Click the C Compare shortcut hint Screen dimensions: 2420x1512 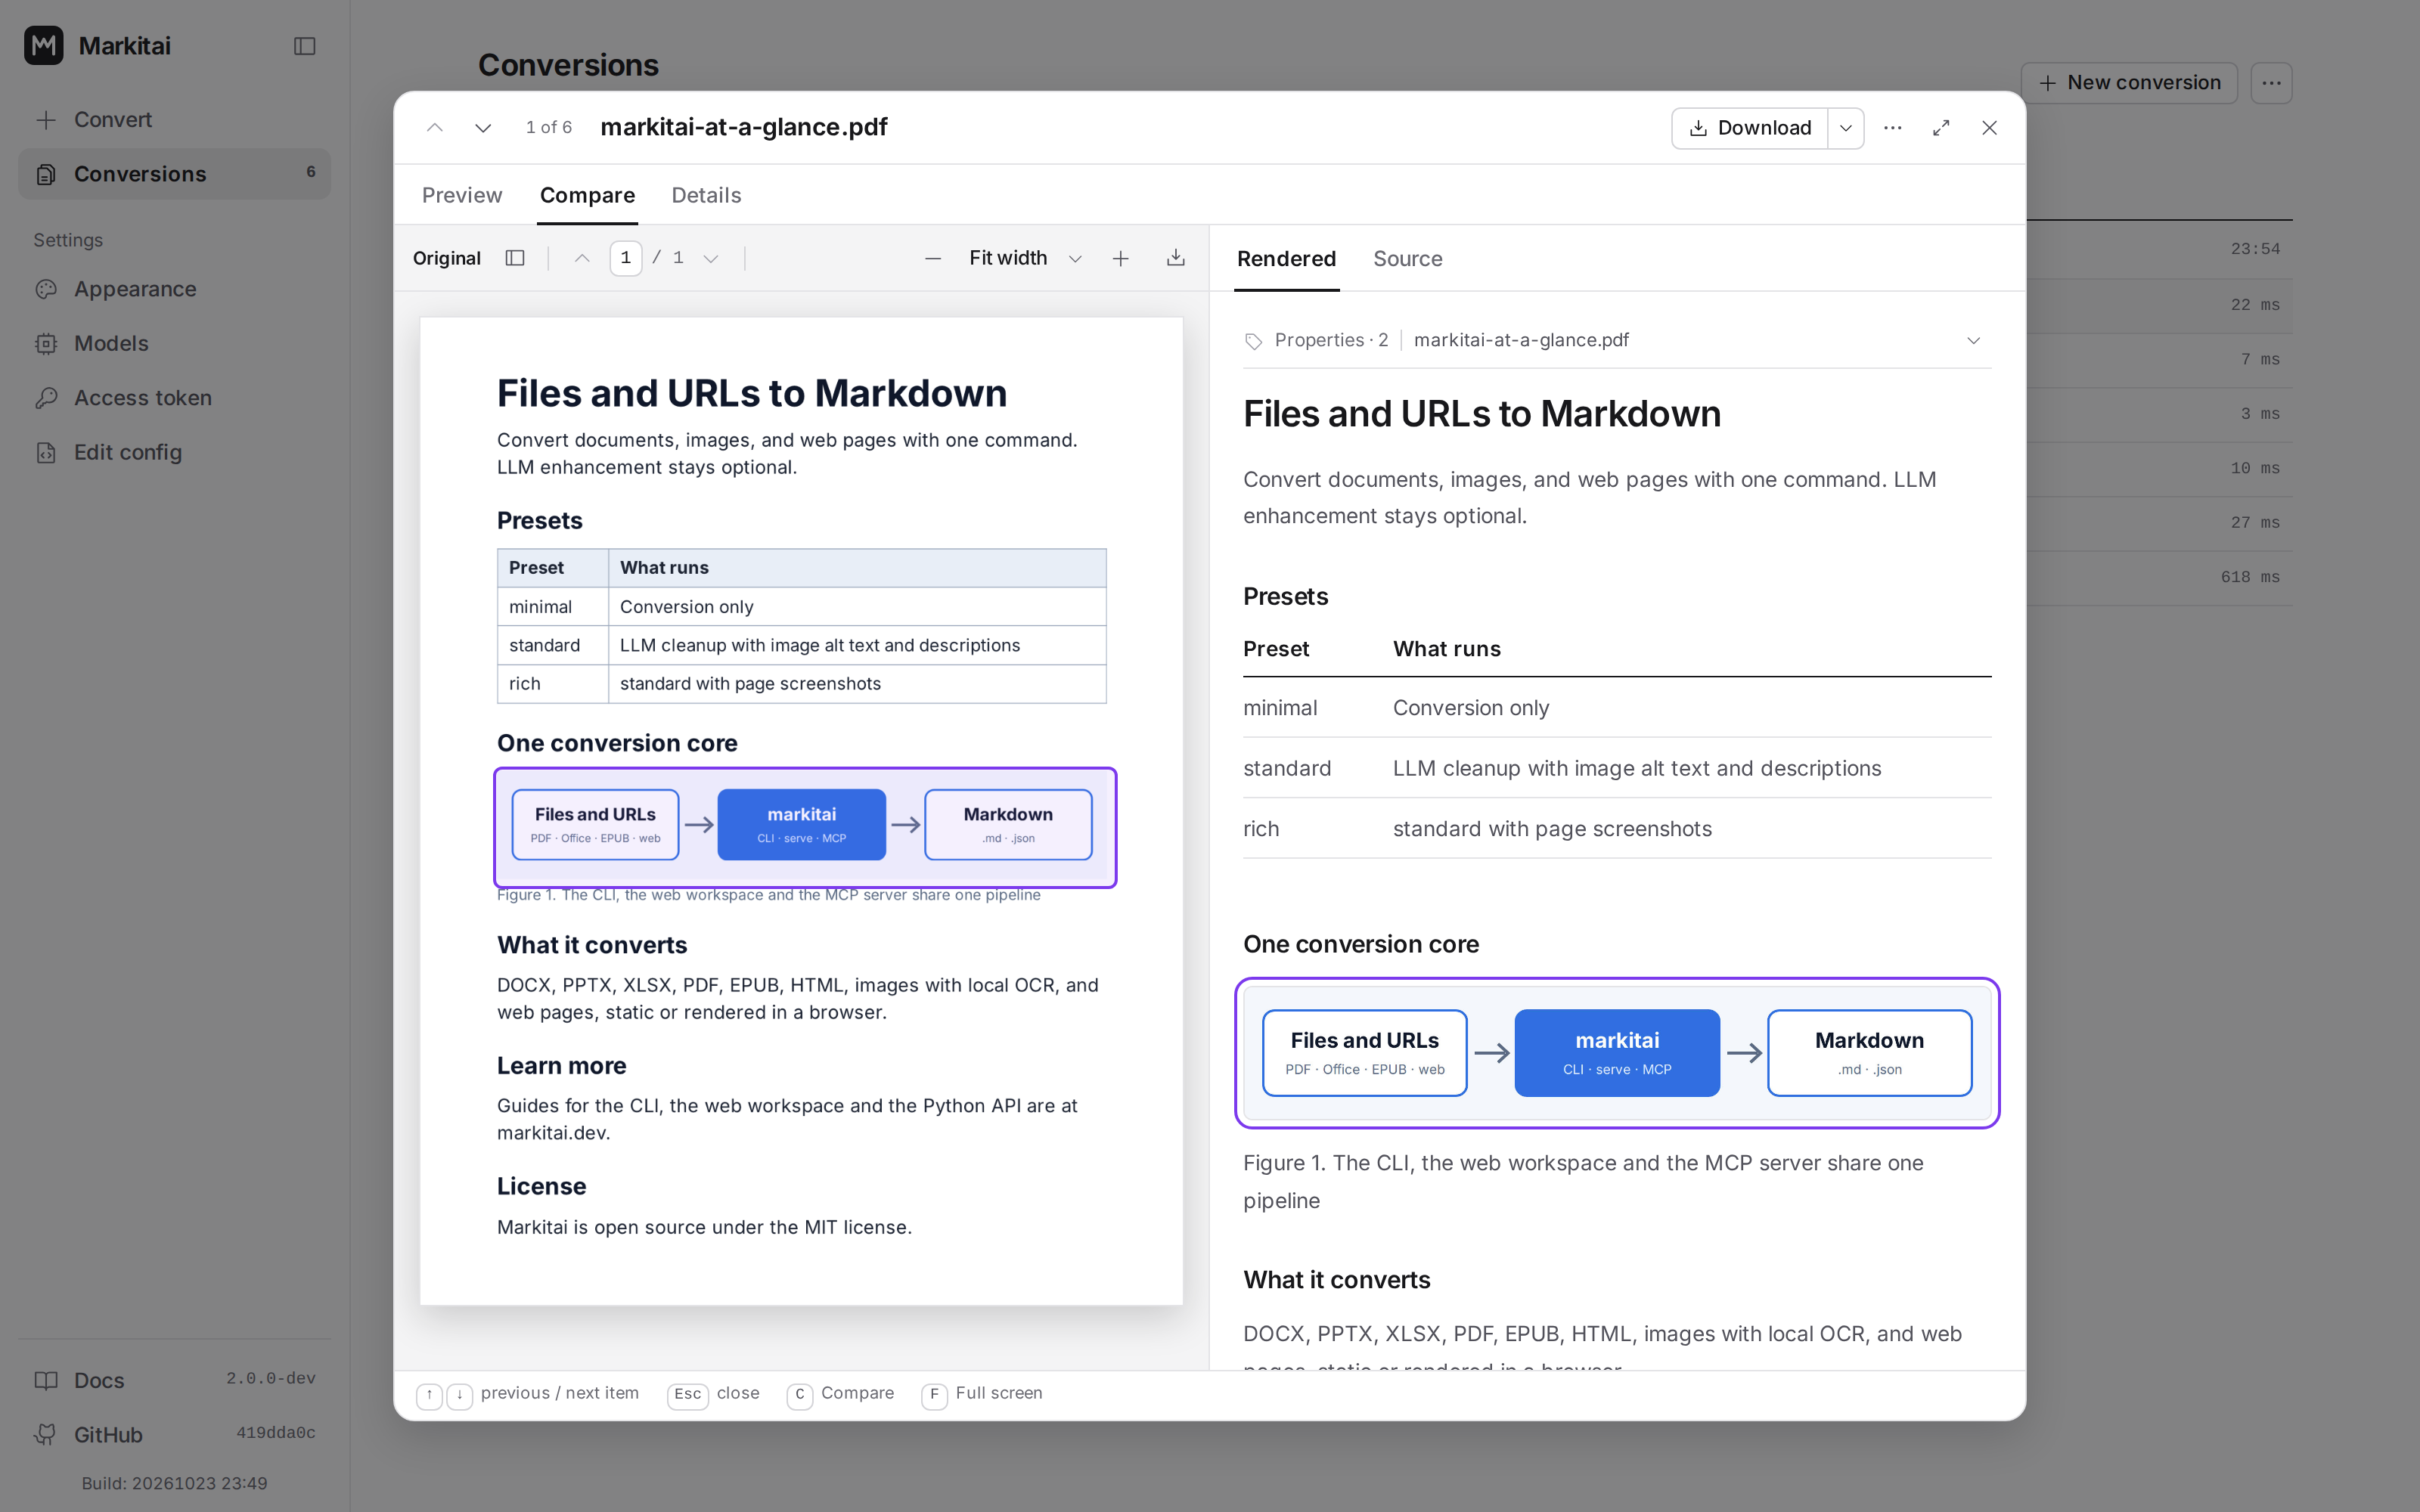841,1394
